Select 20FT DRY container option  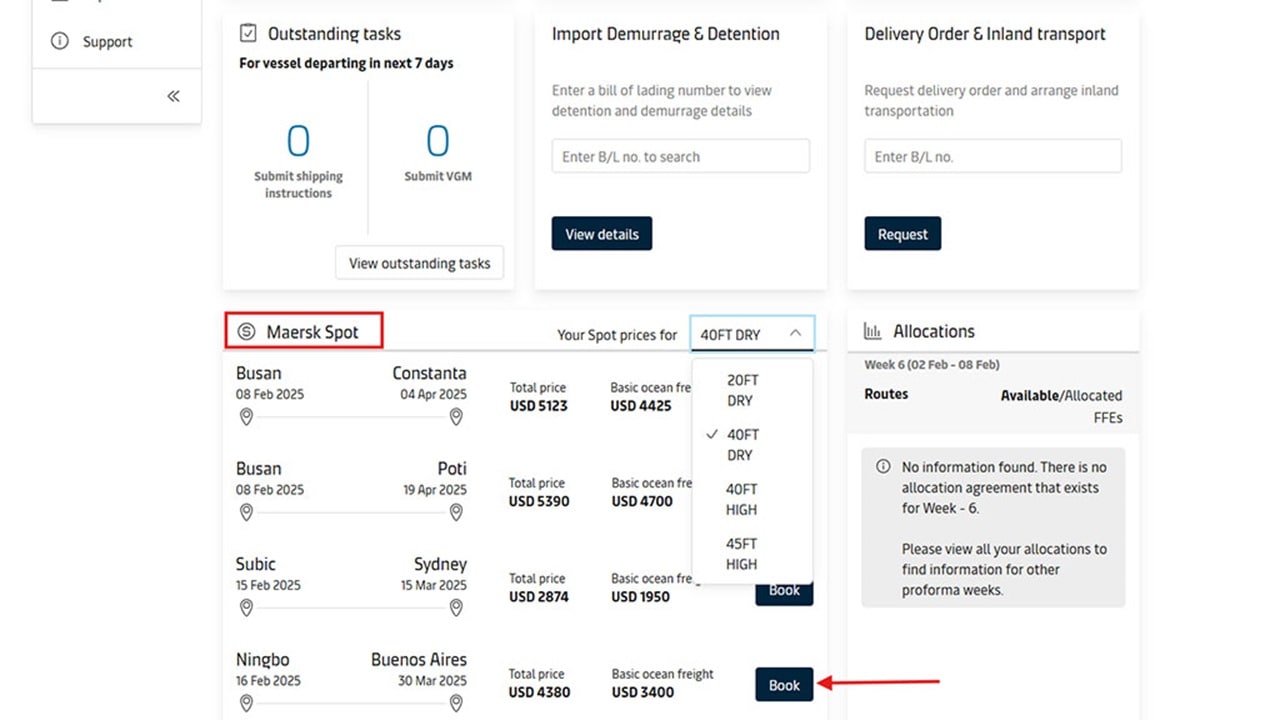point(741,390)
